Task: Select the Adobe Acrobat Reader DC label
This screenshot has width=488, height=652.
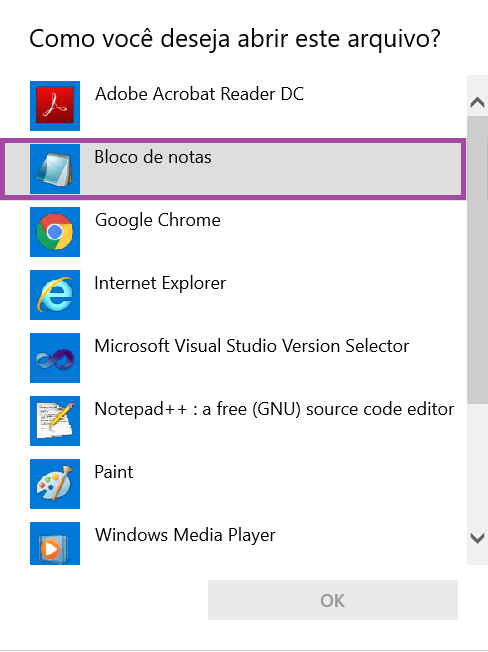Action: [199, 94]
